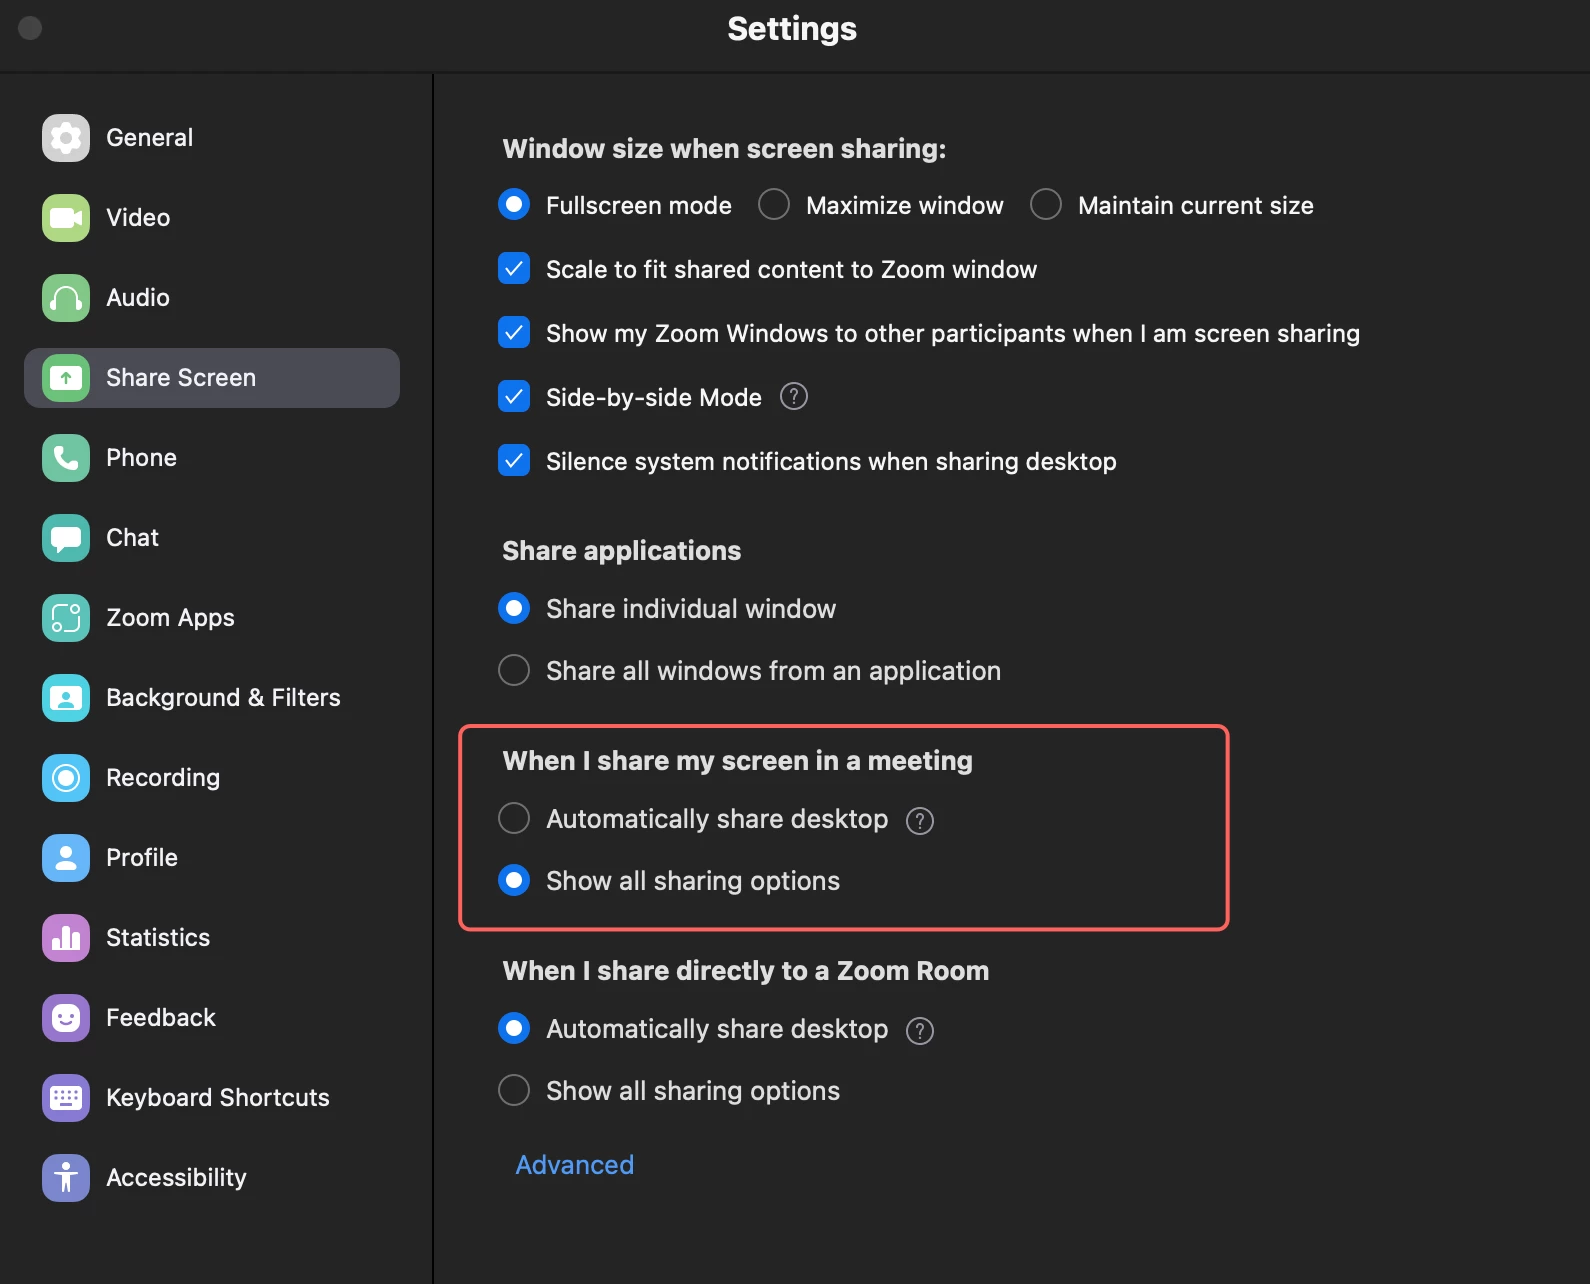The height and width of the screenshot is (1284, 1590).
Task: Disable Silence system notifications checkbox
Action: (514, 461)
